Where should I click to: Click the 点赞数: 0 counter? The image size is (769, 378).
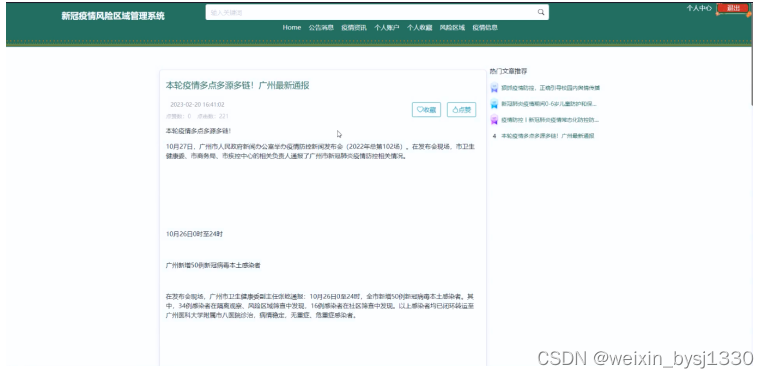pos(179,116)
